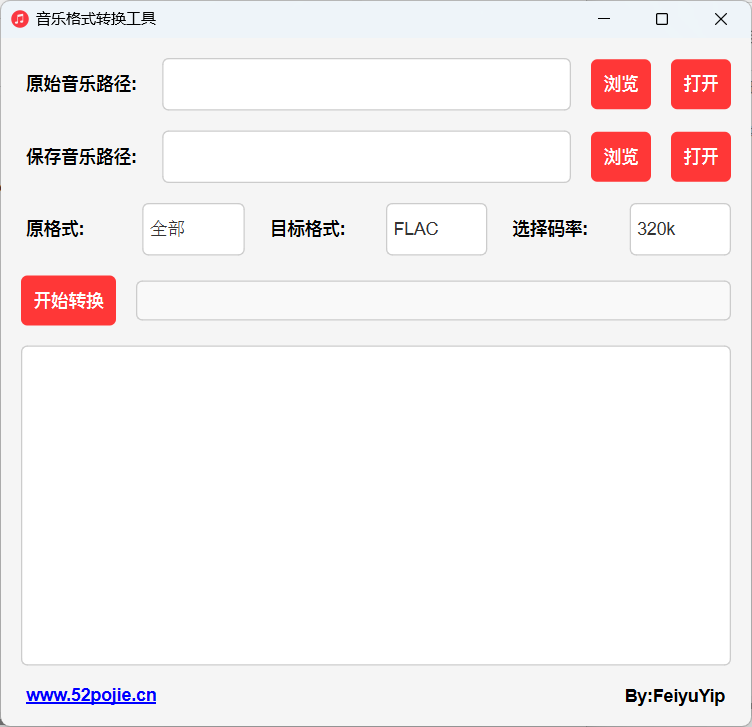Browse for the original music path
Screen dimensions: 752x727
coord(621,84)
